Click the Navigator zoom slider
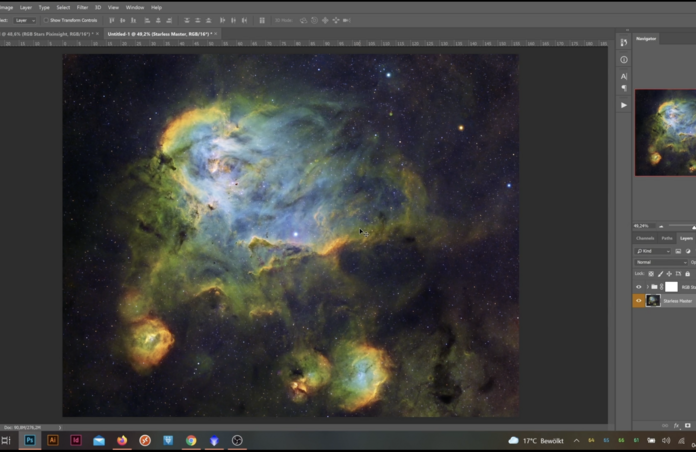The height and width of the screenshot is (452, 696). pos(682,226)
